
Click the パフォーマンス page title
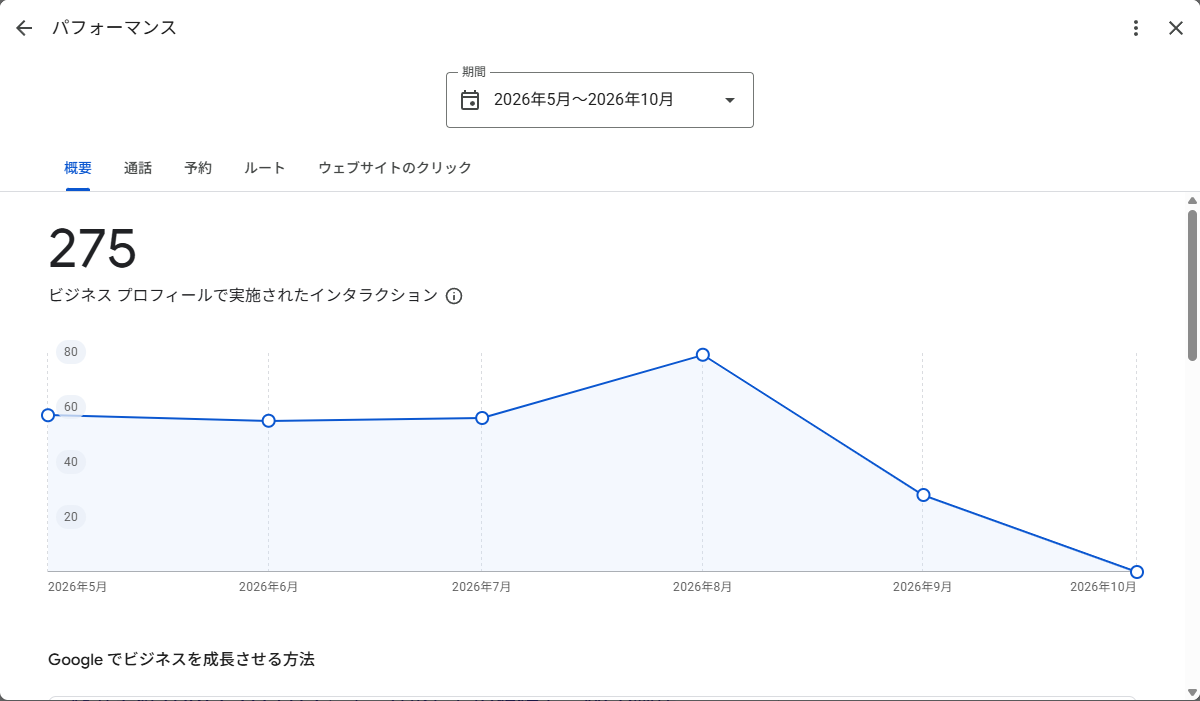coord(115,28)
